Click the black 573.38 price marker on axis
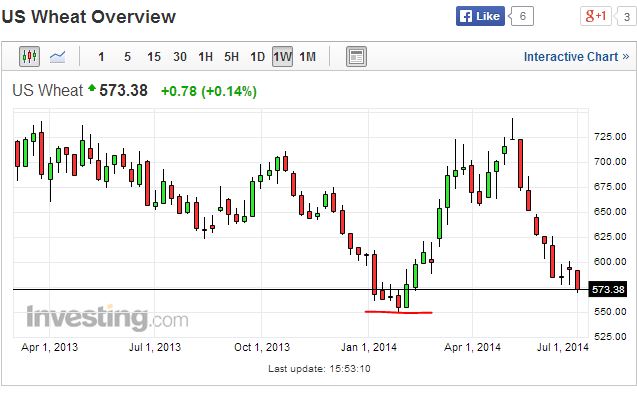Image resolution: width=637 pixels, height=402 pixels. tap(608, 290)
